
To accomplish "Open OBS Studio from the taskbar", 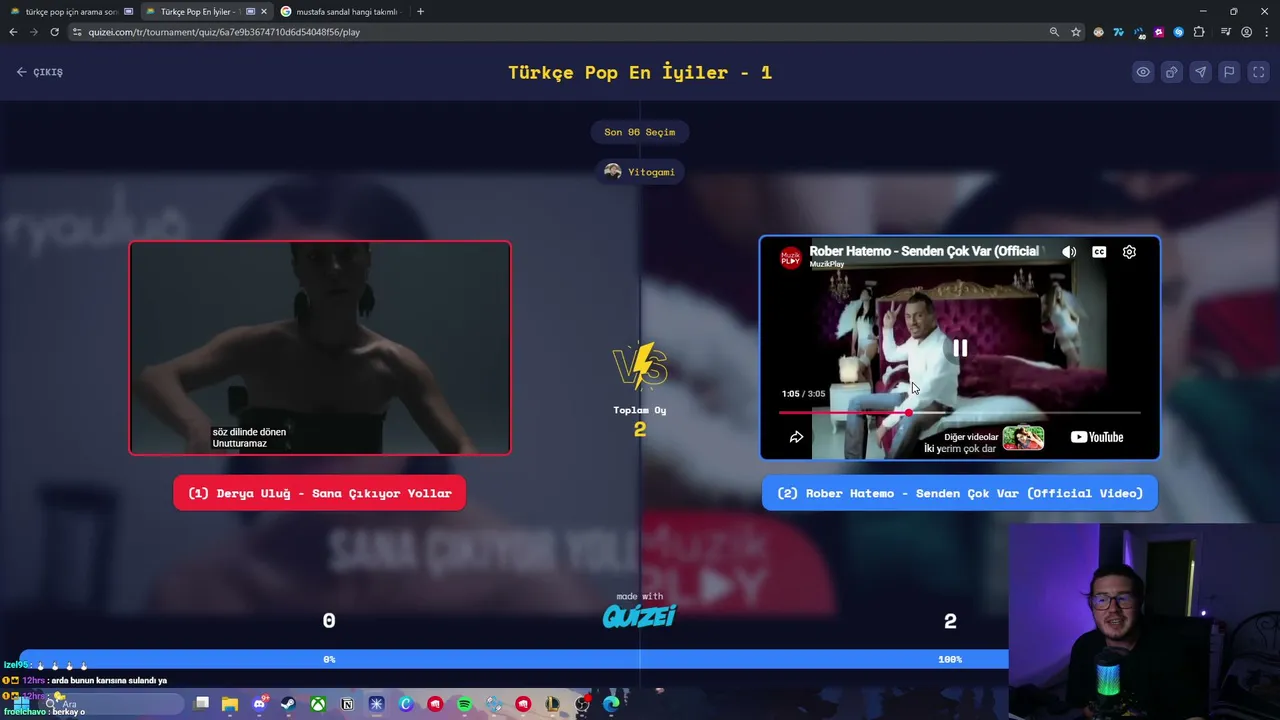I will tap(582, 704).
